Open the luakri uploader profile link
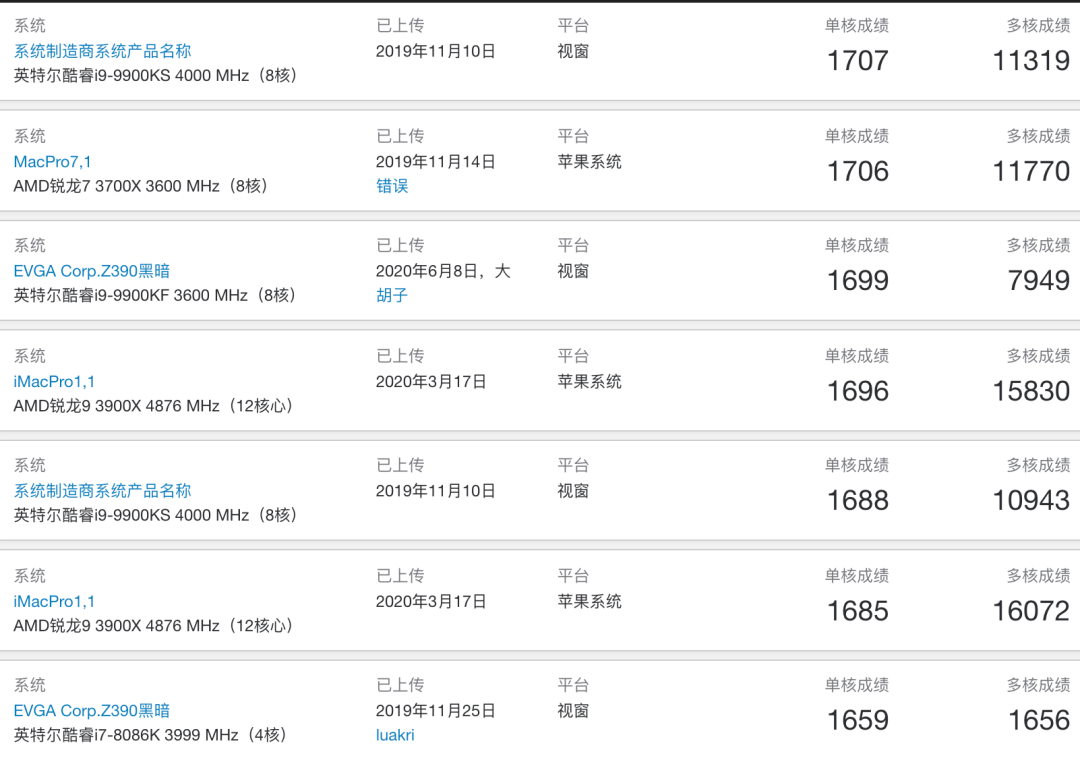Screen dimensions: 1080x758 [395, 735]
